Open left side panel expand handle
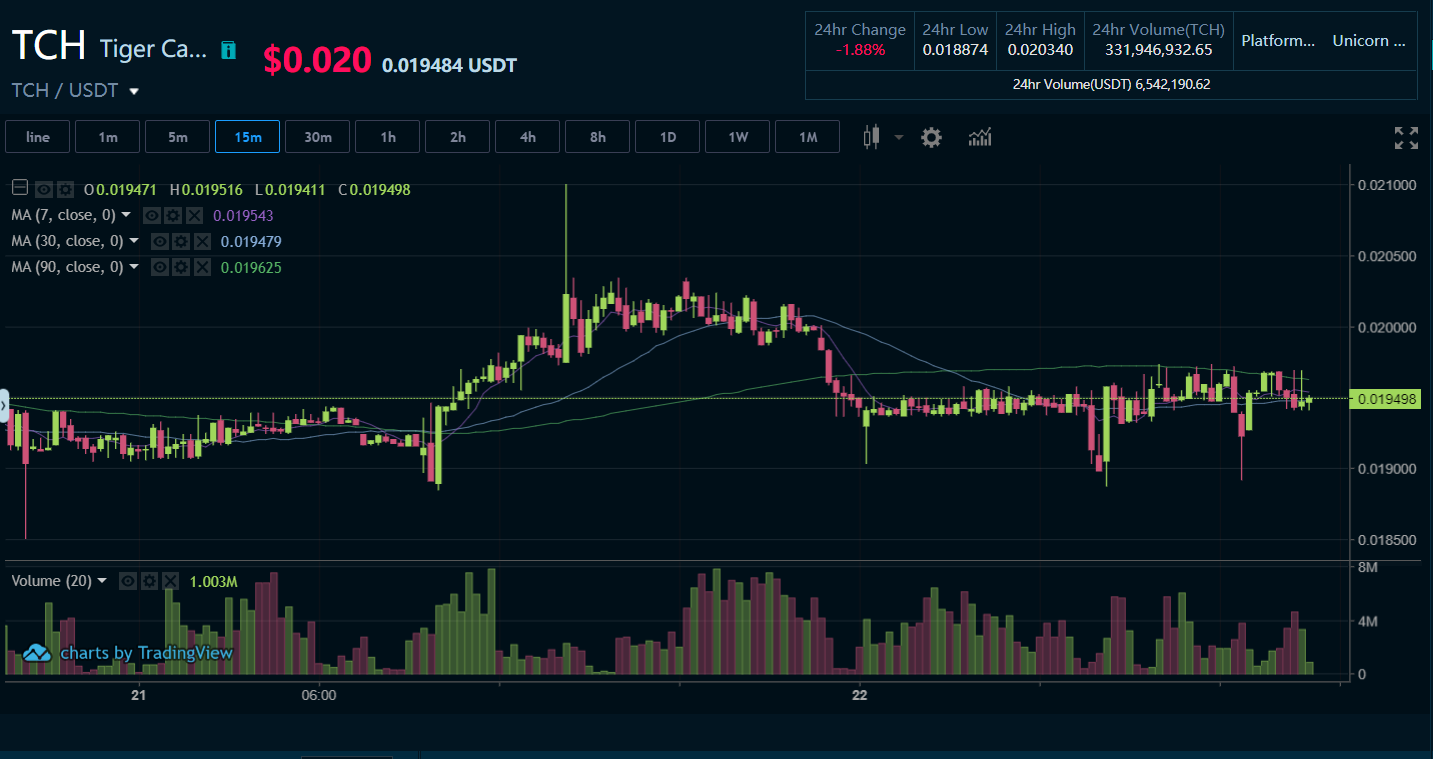Image resolution: width=1433 pixels, height=759 pixels. click(4, 406)
